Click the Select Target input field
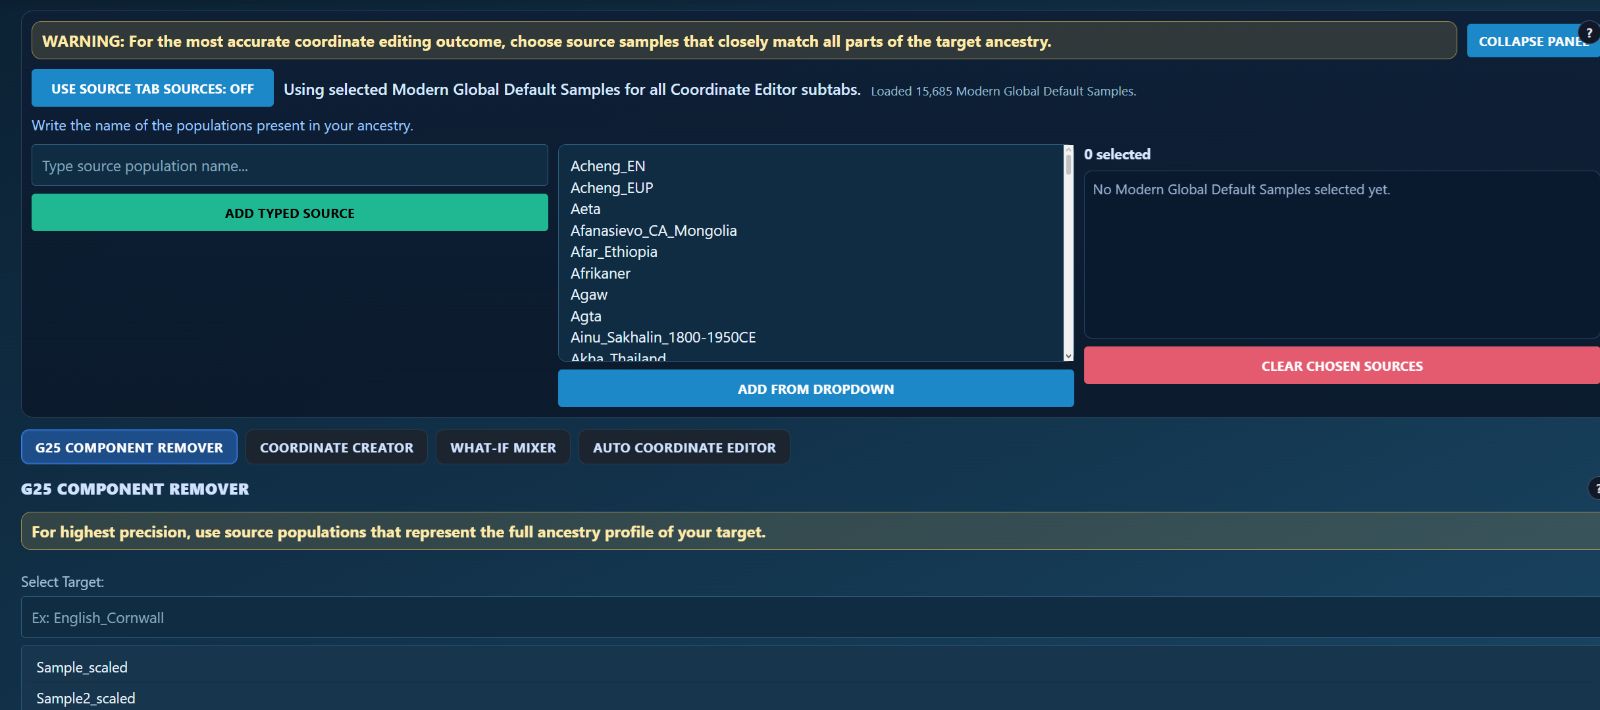 (810, 618)
